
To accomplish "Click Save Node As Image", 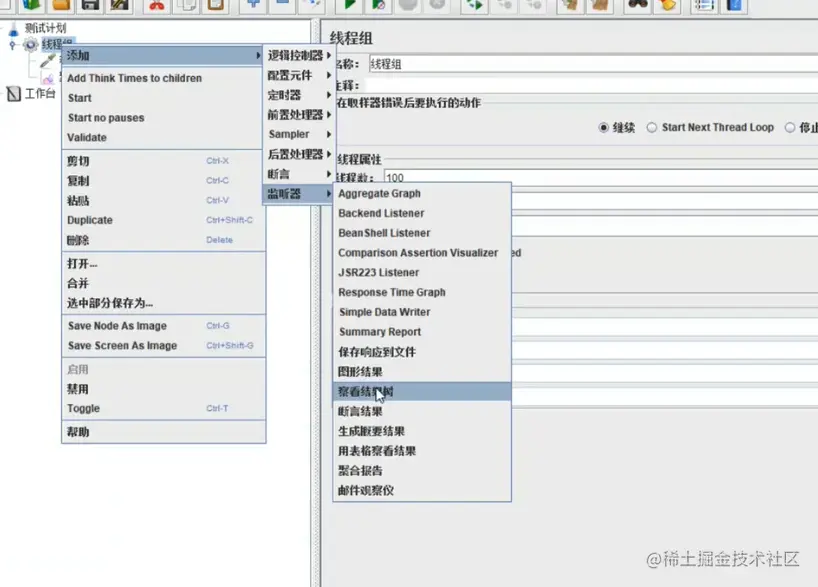I will click(x=163, y=326).
